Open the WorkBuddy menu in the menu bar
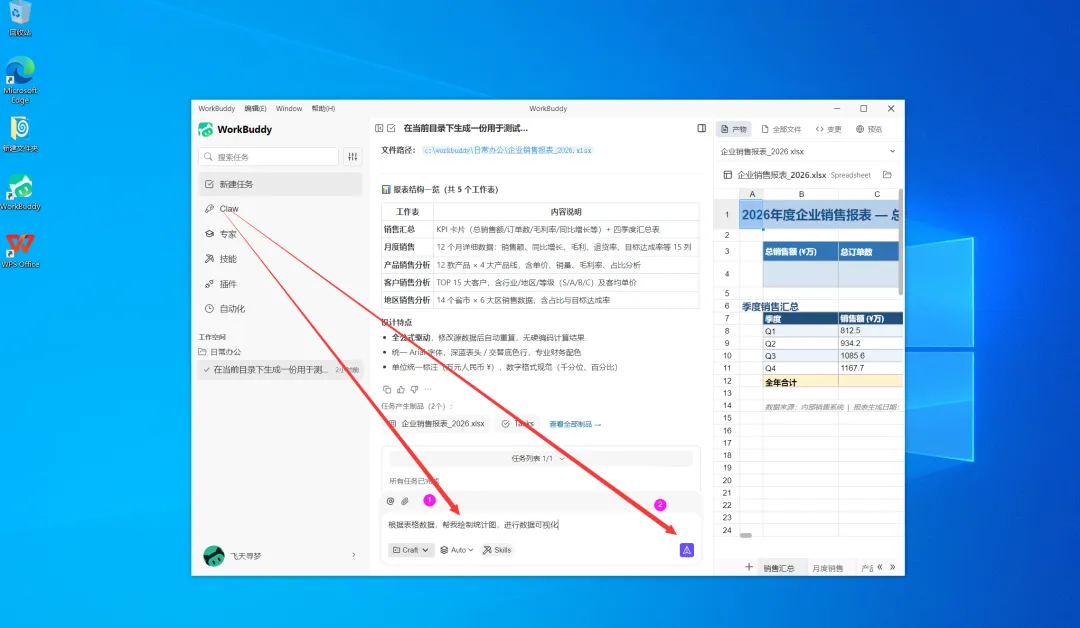The image size is (1080, 628). (216, 109)
